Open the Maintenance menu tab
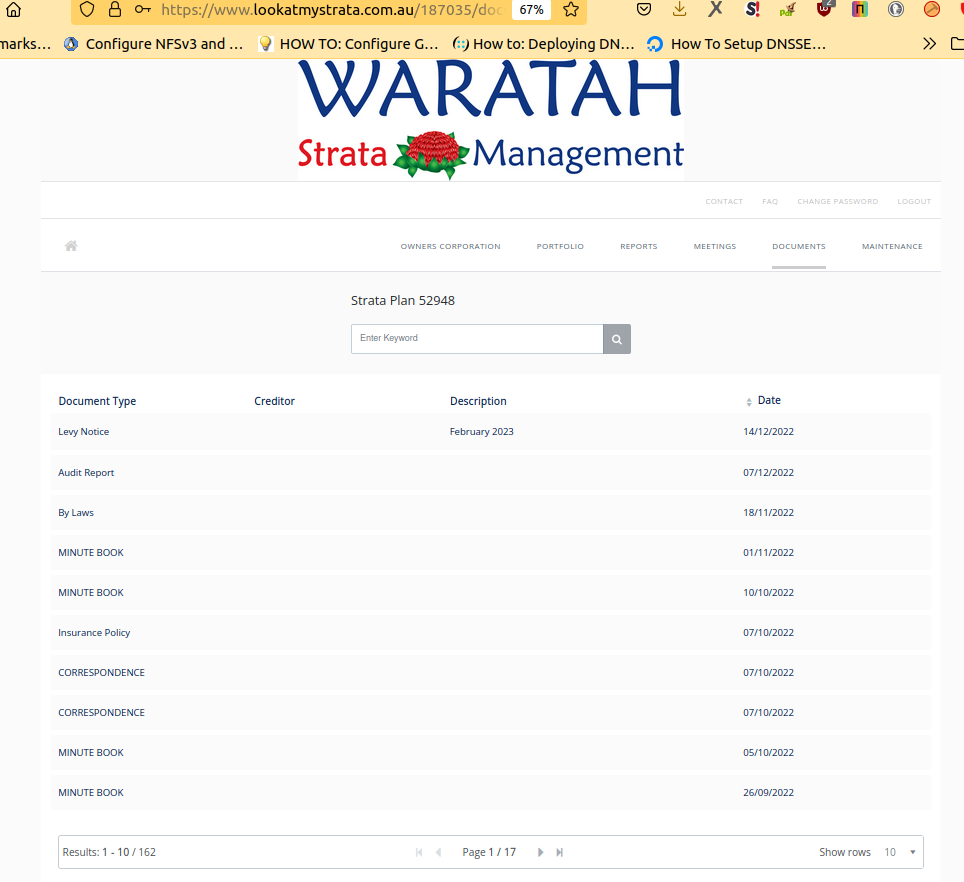The image size is (964, 882). point(892,246)
